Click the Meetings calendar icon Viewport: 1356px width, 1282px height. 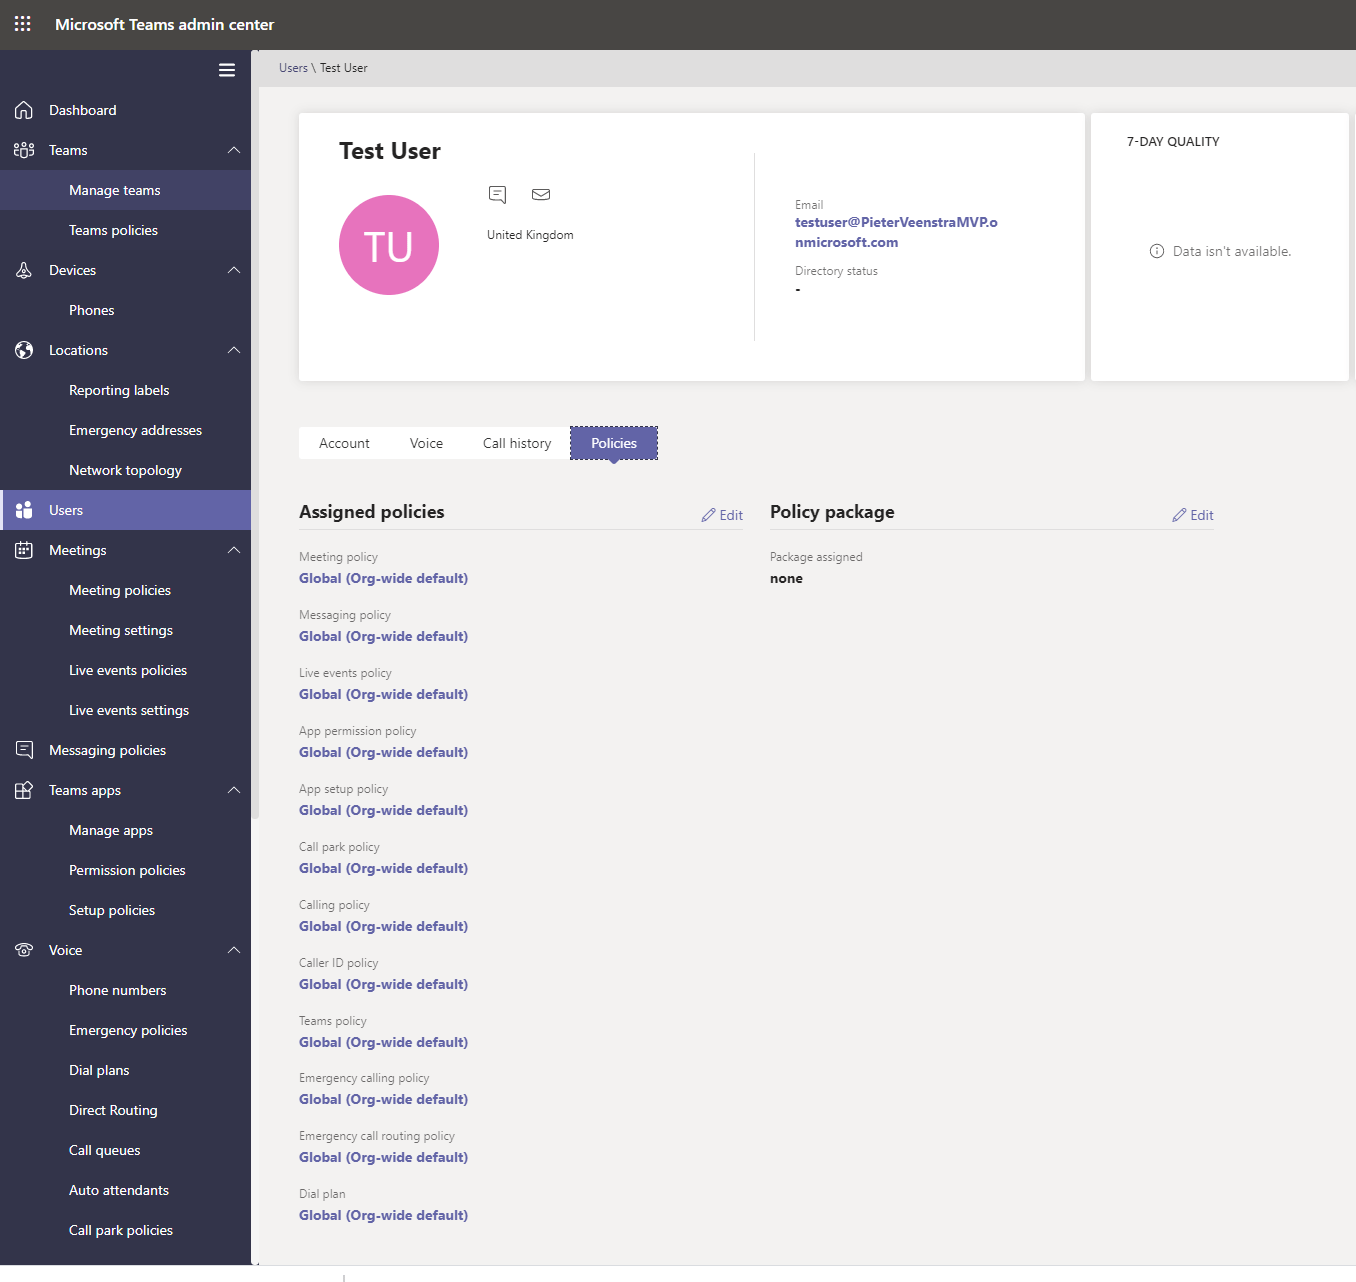[24, 550]
